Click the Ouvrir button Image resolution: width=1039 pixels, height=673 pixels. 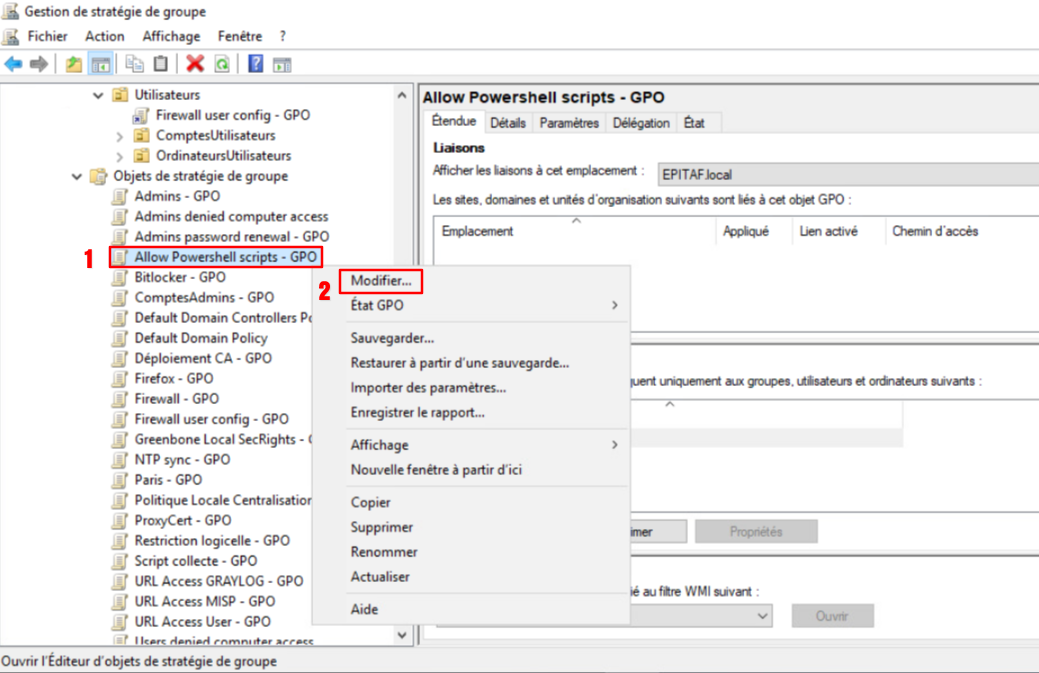(x=832, y=616)
